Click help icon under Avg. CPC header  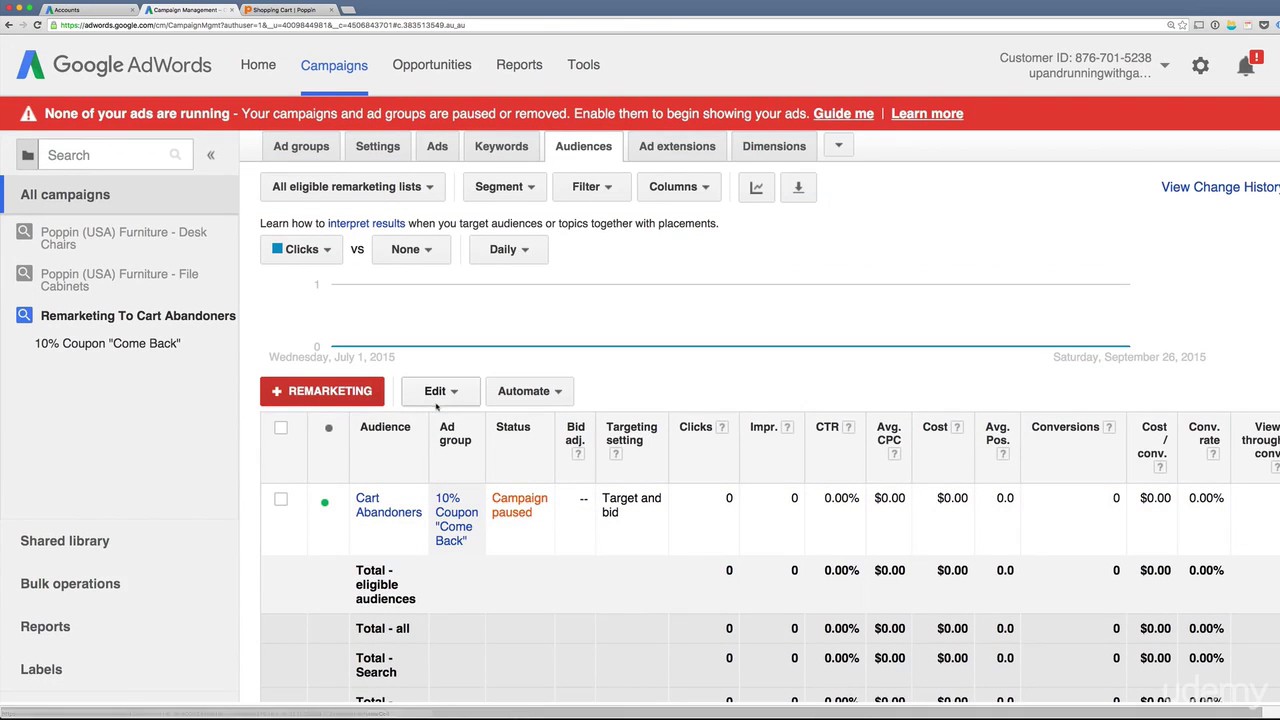(x=893, y=454)
